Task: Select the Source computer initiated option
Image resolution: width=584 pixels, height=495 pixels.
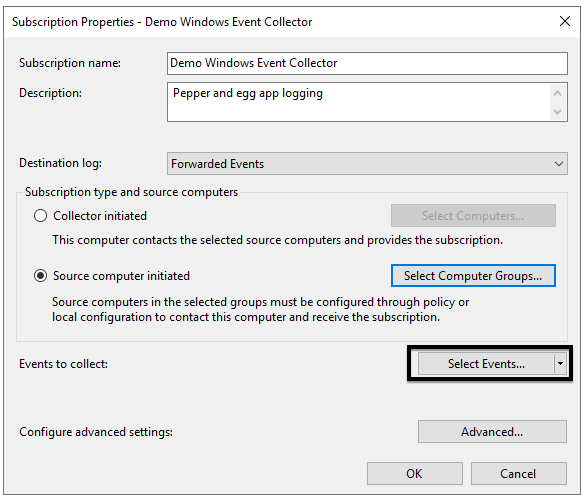Action: pyautogui.click(x=40, y=276)
